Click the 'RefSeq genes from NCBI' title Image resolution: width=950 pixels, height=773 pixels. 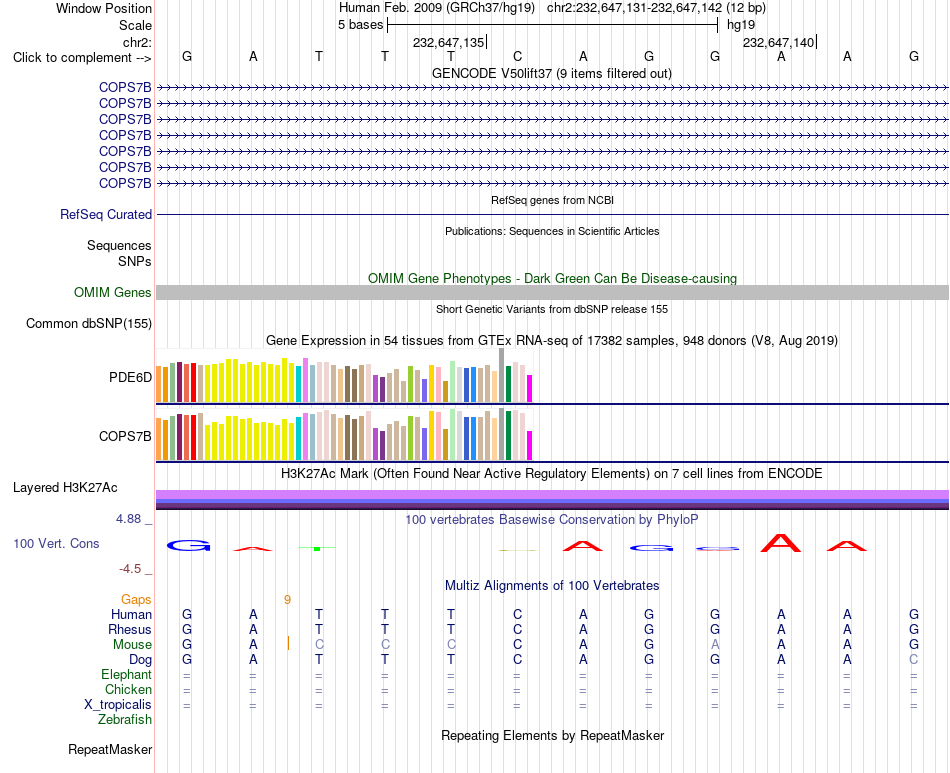tap(552, 200)
